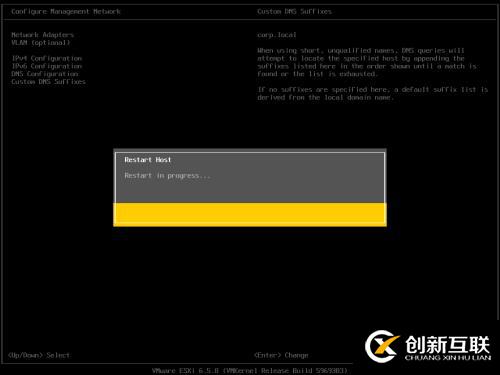Click the Configure Management Network title
Viewport: 500px width, 375px height.
[66, 12]
